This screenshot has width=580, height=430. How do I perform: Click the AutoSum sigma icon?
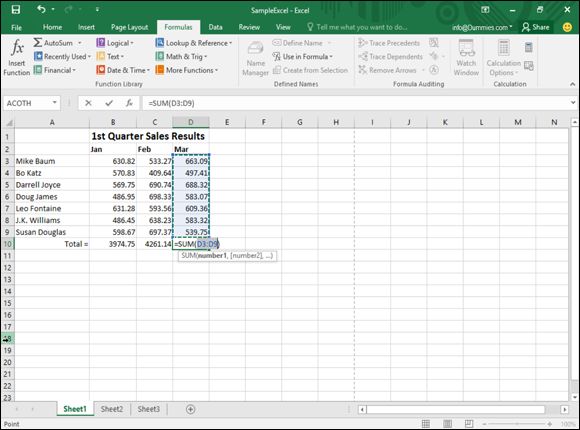click(38, 43)
